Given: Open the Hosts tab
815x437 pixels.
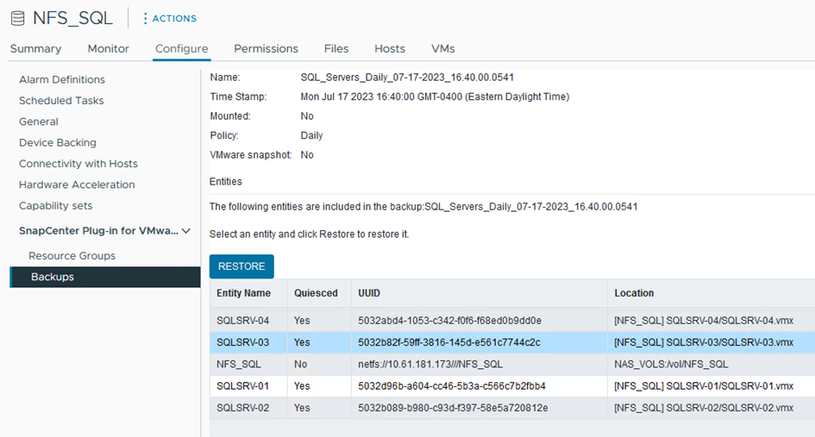Looking at the screenshot, I should [x=389, y=48].
